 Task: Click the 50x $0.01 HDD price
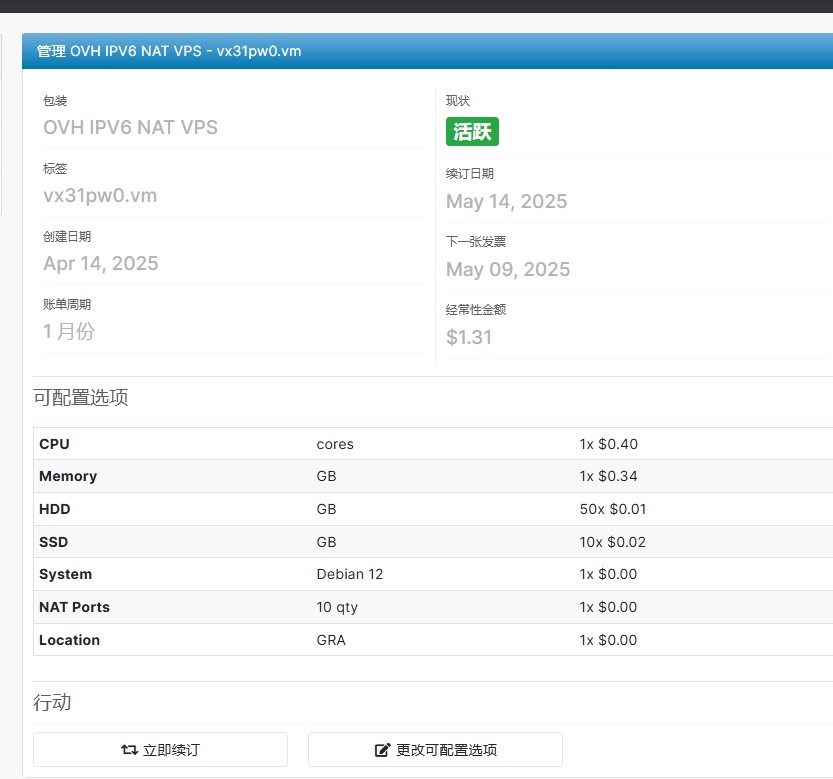click(x=613, y=509)
